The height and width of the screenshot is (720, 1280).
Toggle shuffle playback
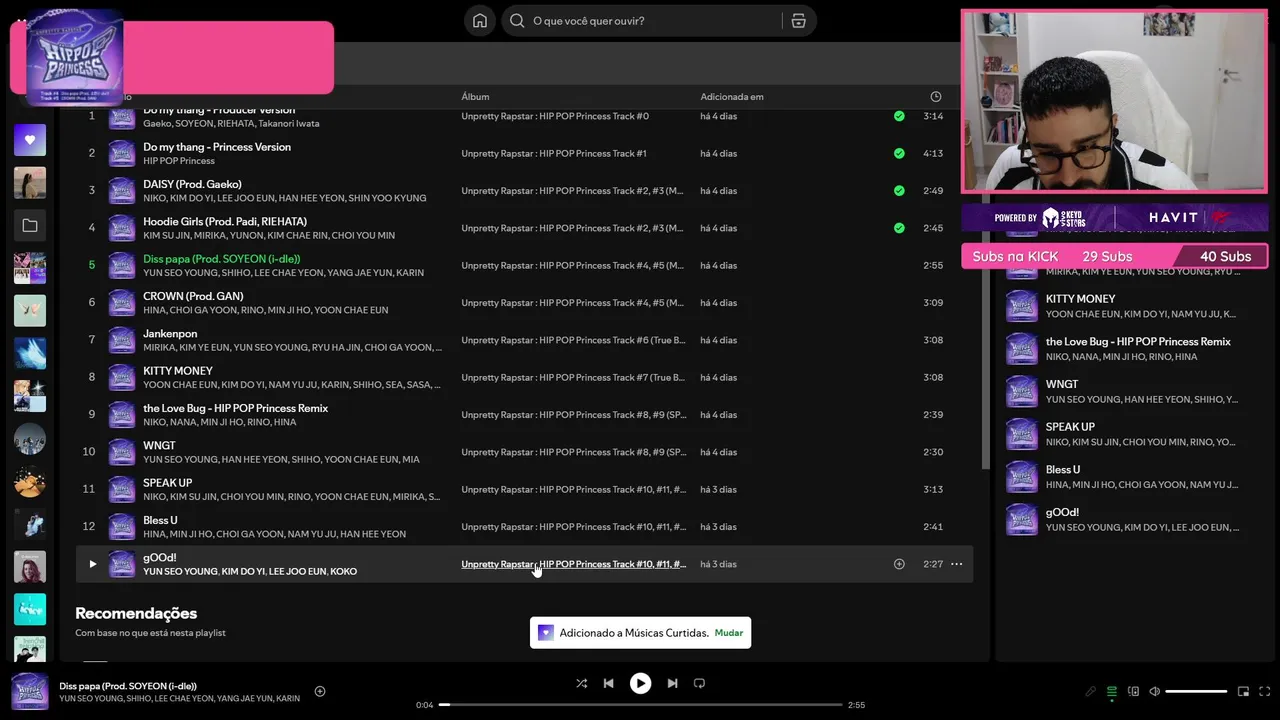pyautogui.click(x=581, y=683)
